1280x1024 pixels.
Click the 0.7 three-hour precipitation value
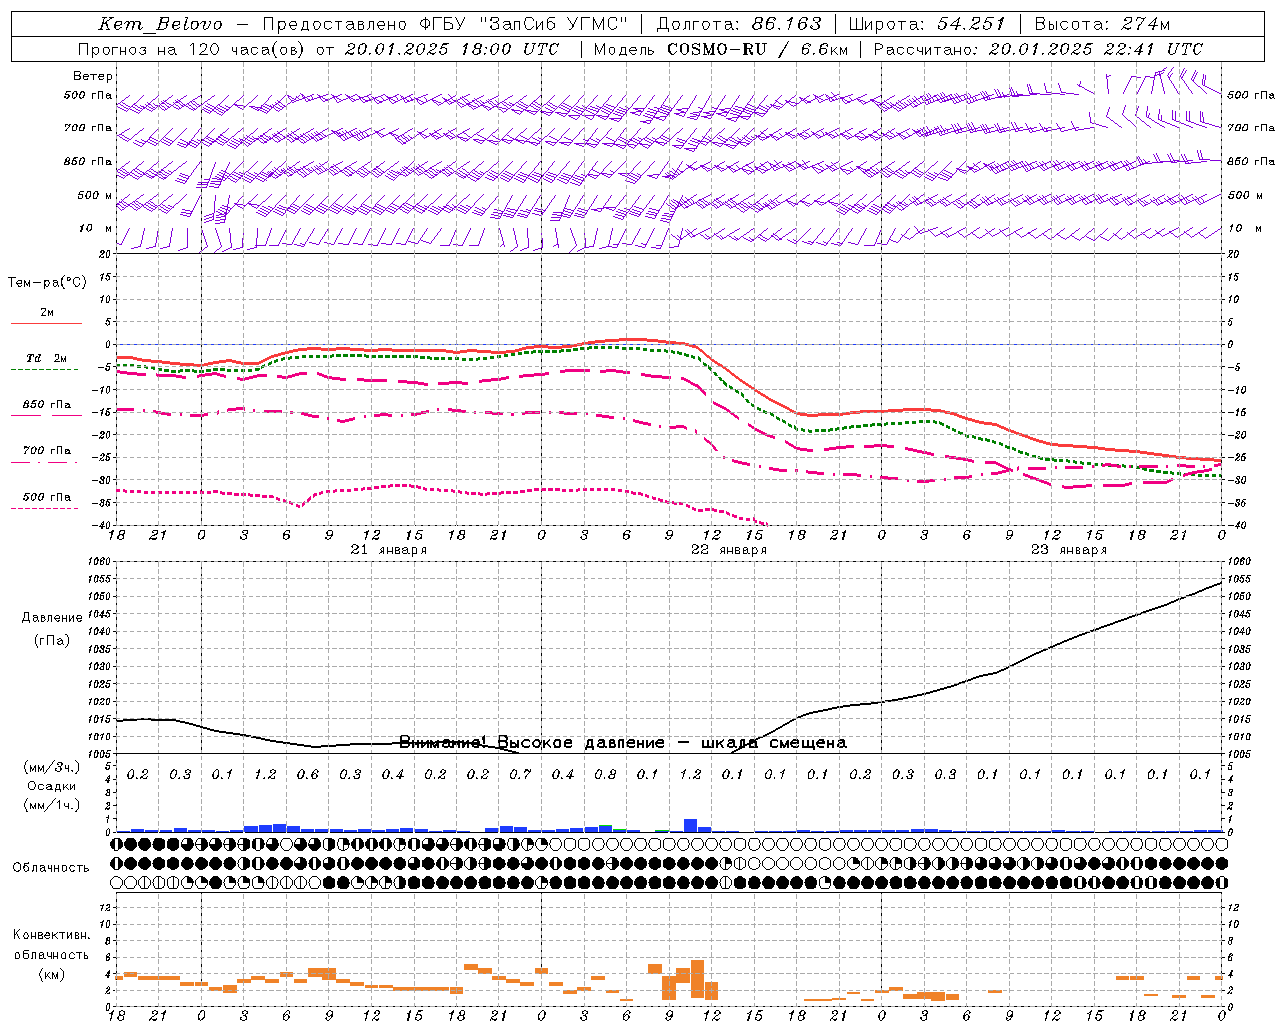pos(520,774)
